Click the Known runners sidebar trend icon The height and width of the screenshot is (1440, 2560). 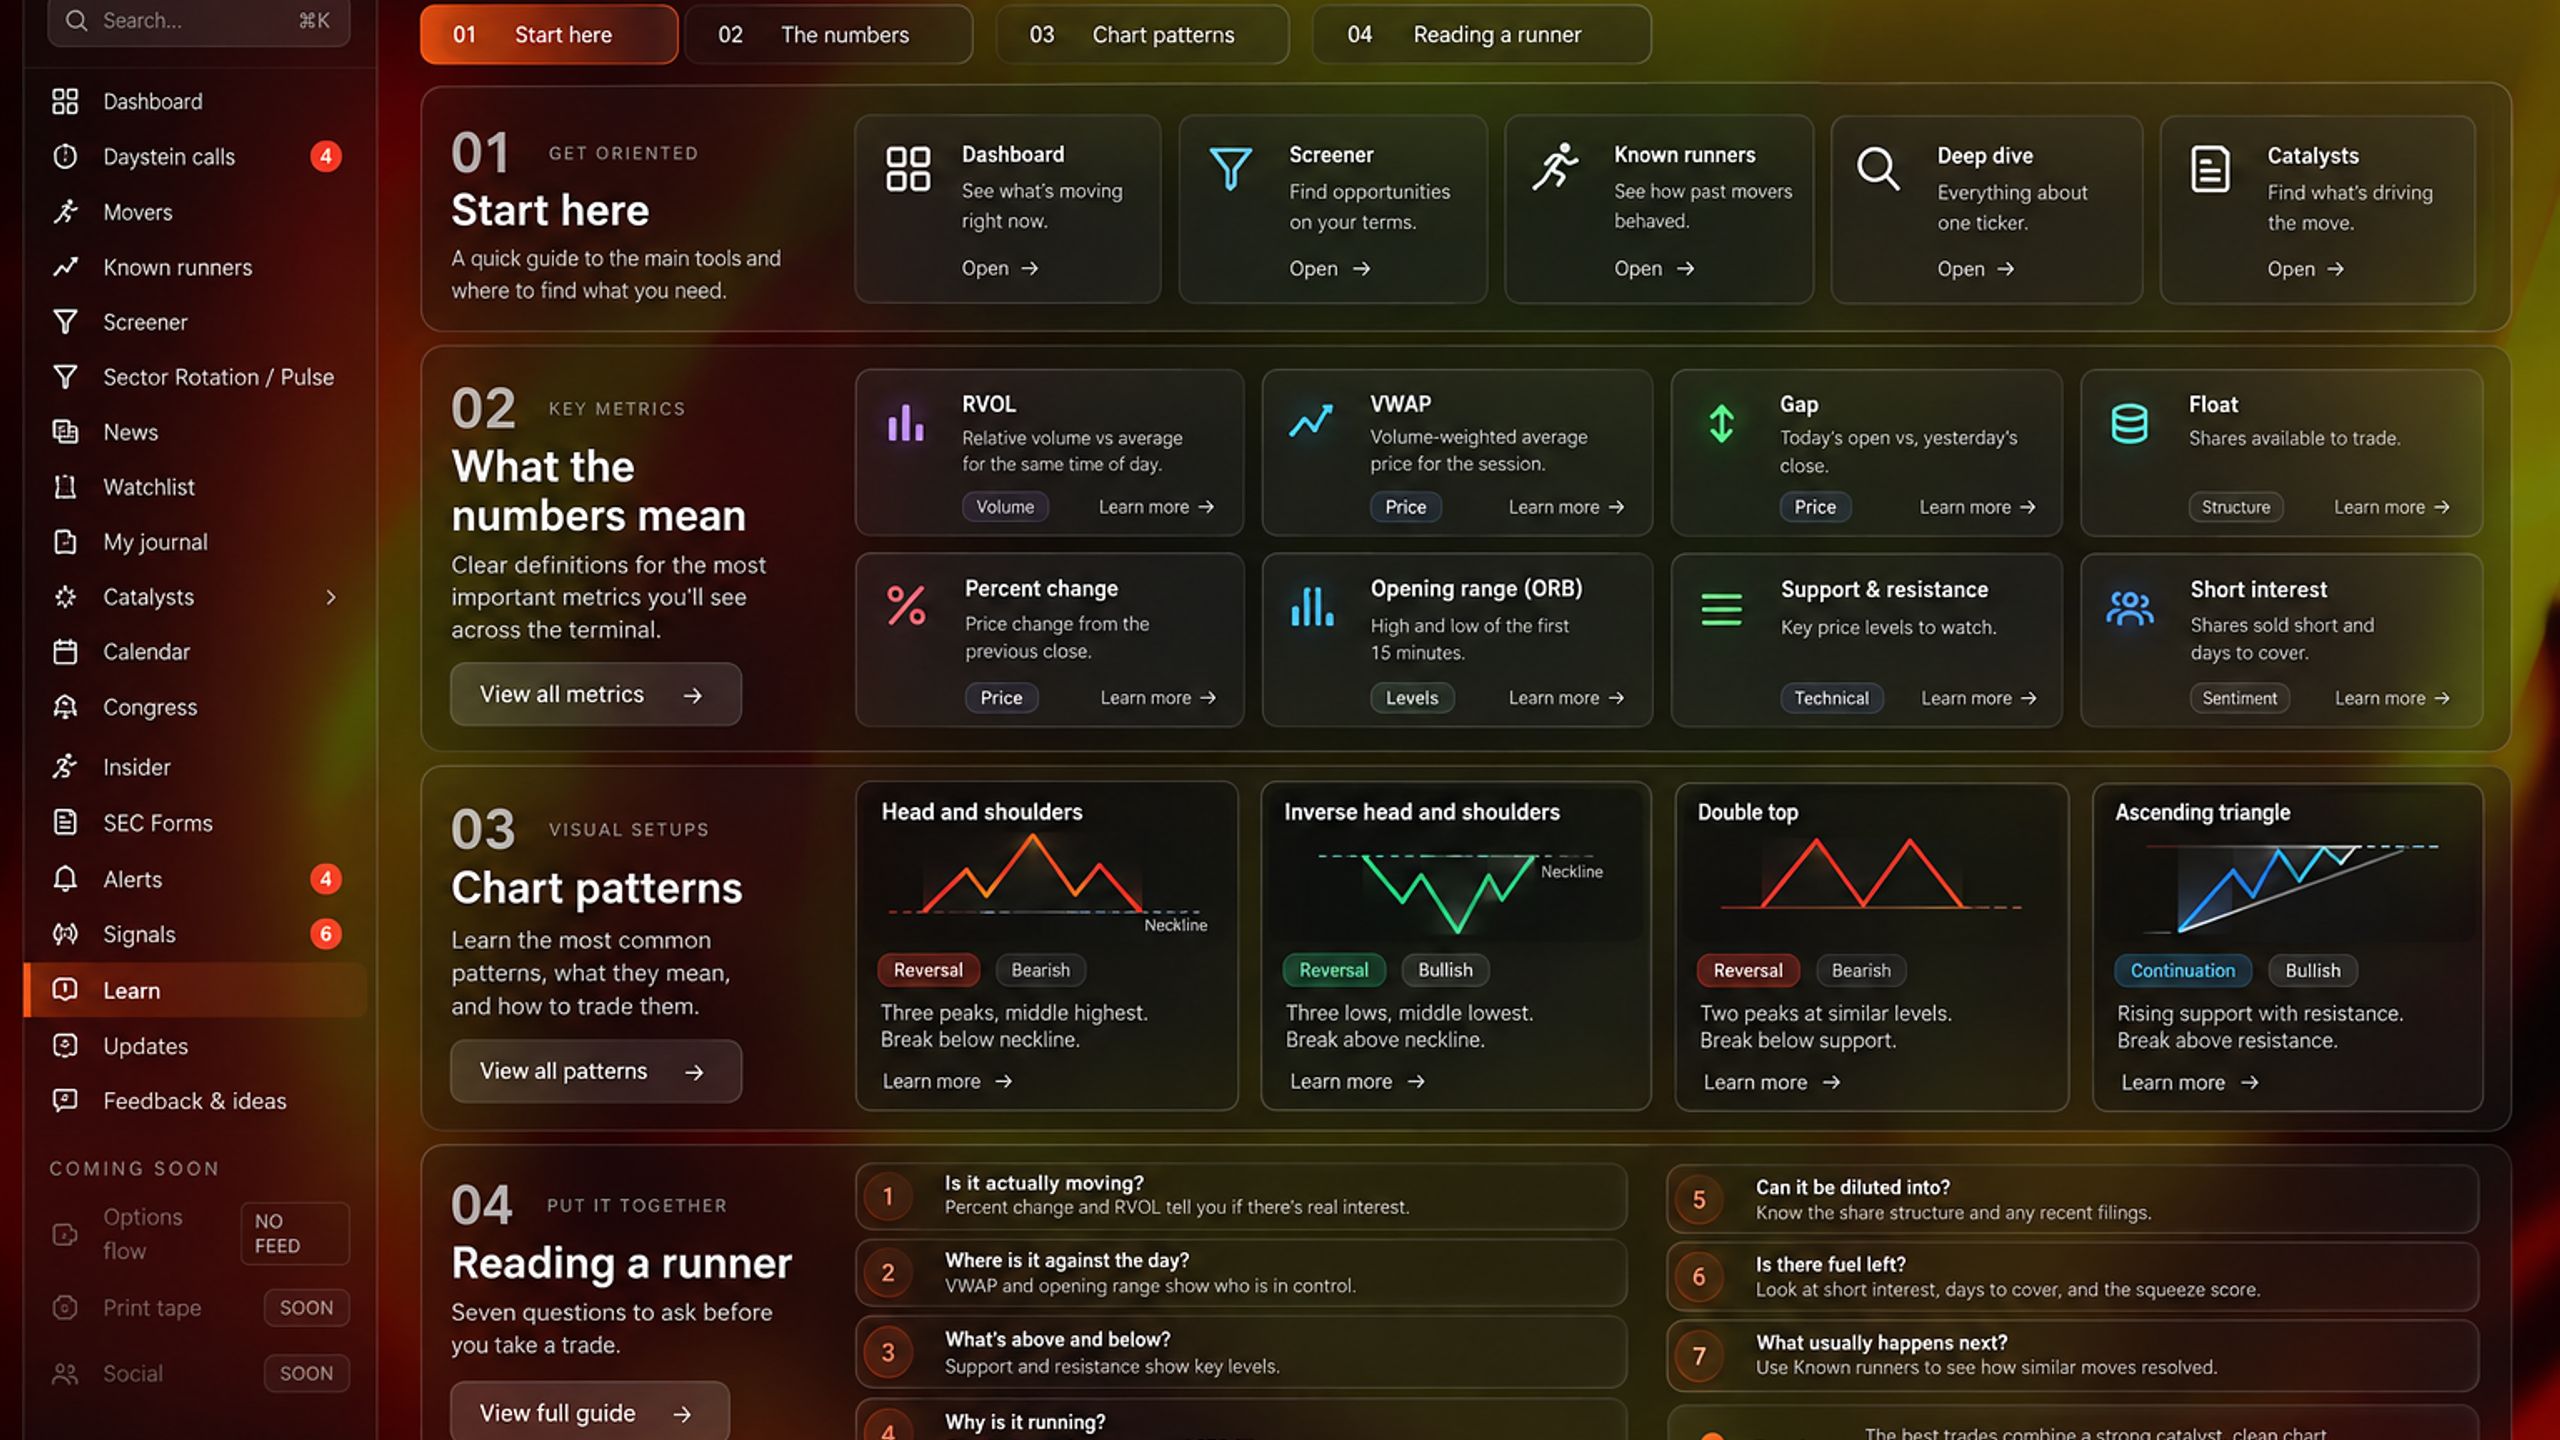(x=65, y=267)
